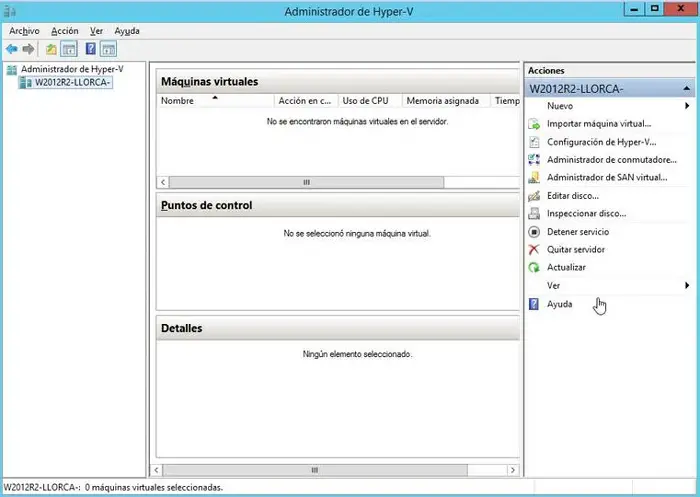
Task: Click the Up one level folder icon
Action: coord(51,49)
